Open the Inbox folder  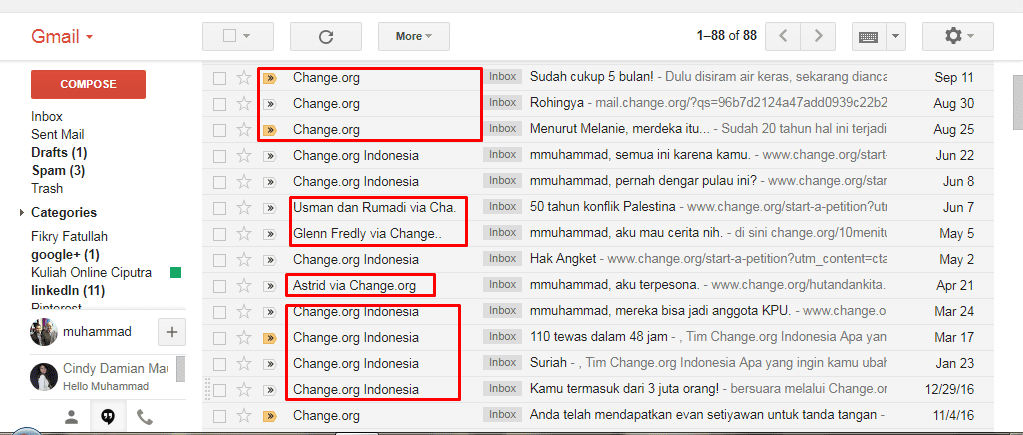(47, 117)
